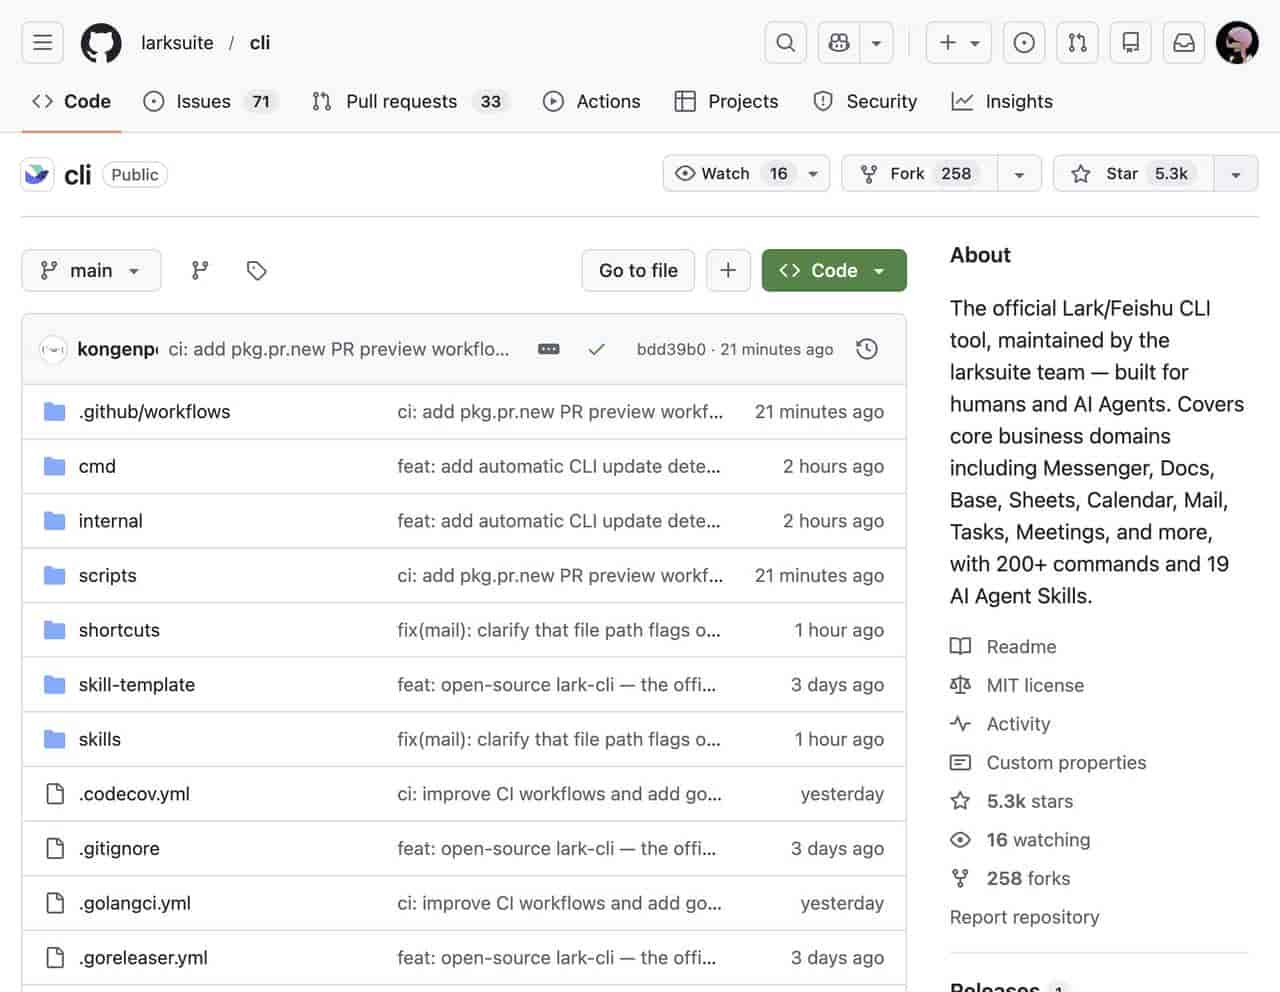
Task: View the MIT license link
Action: point(1017,685)
